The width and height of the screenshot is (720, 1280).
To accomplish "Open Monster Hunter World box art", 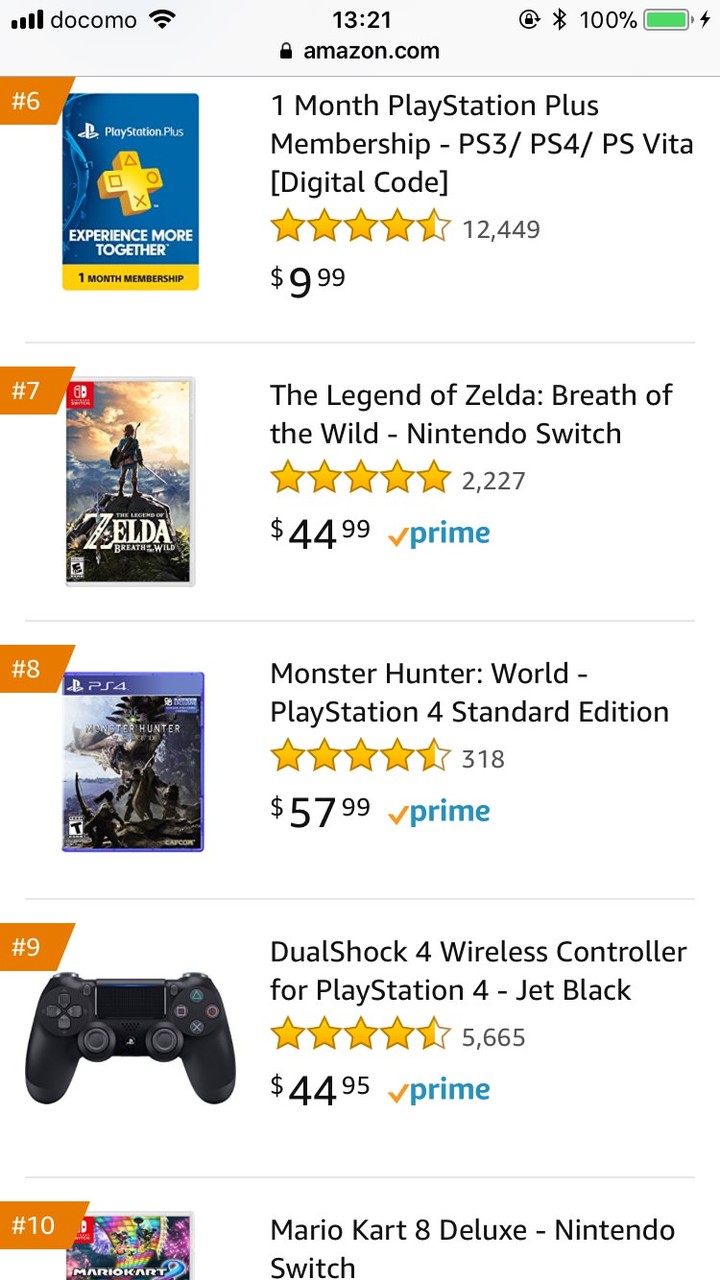I will [133, 761].
